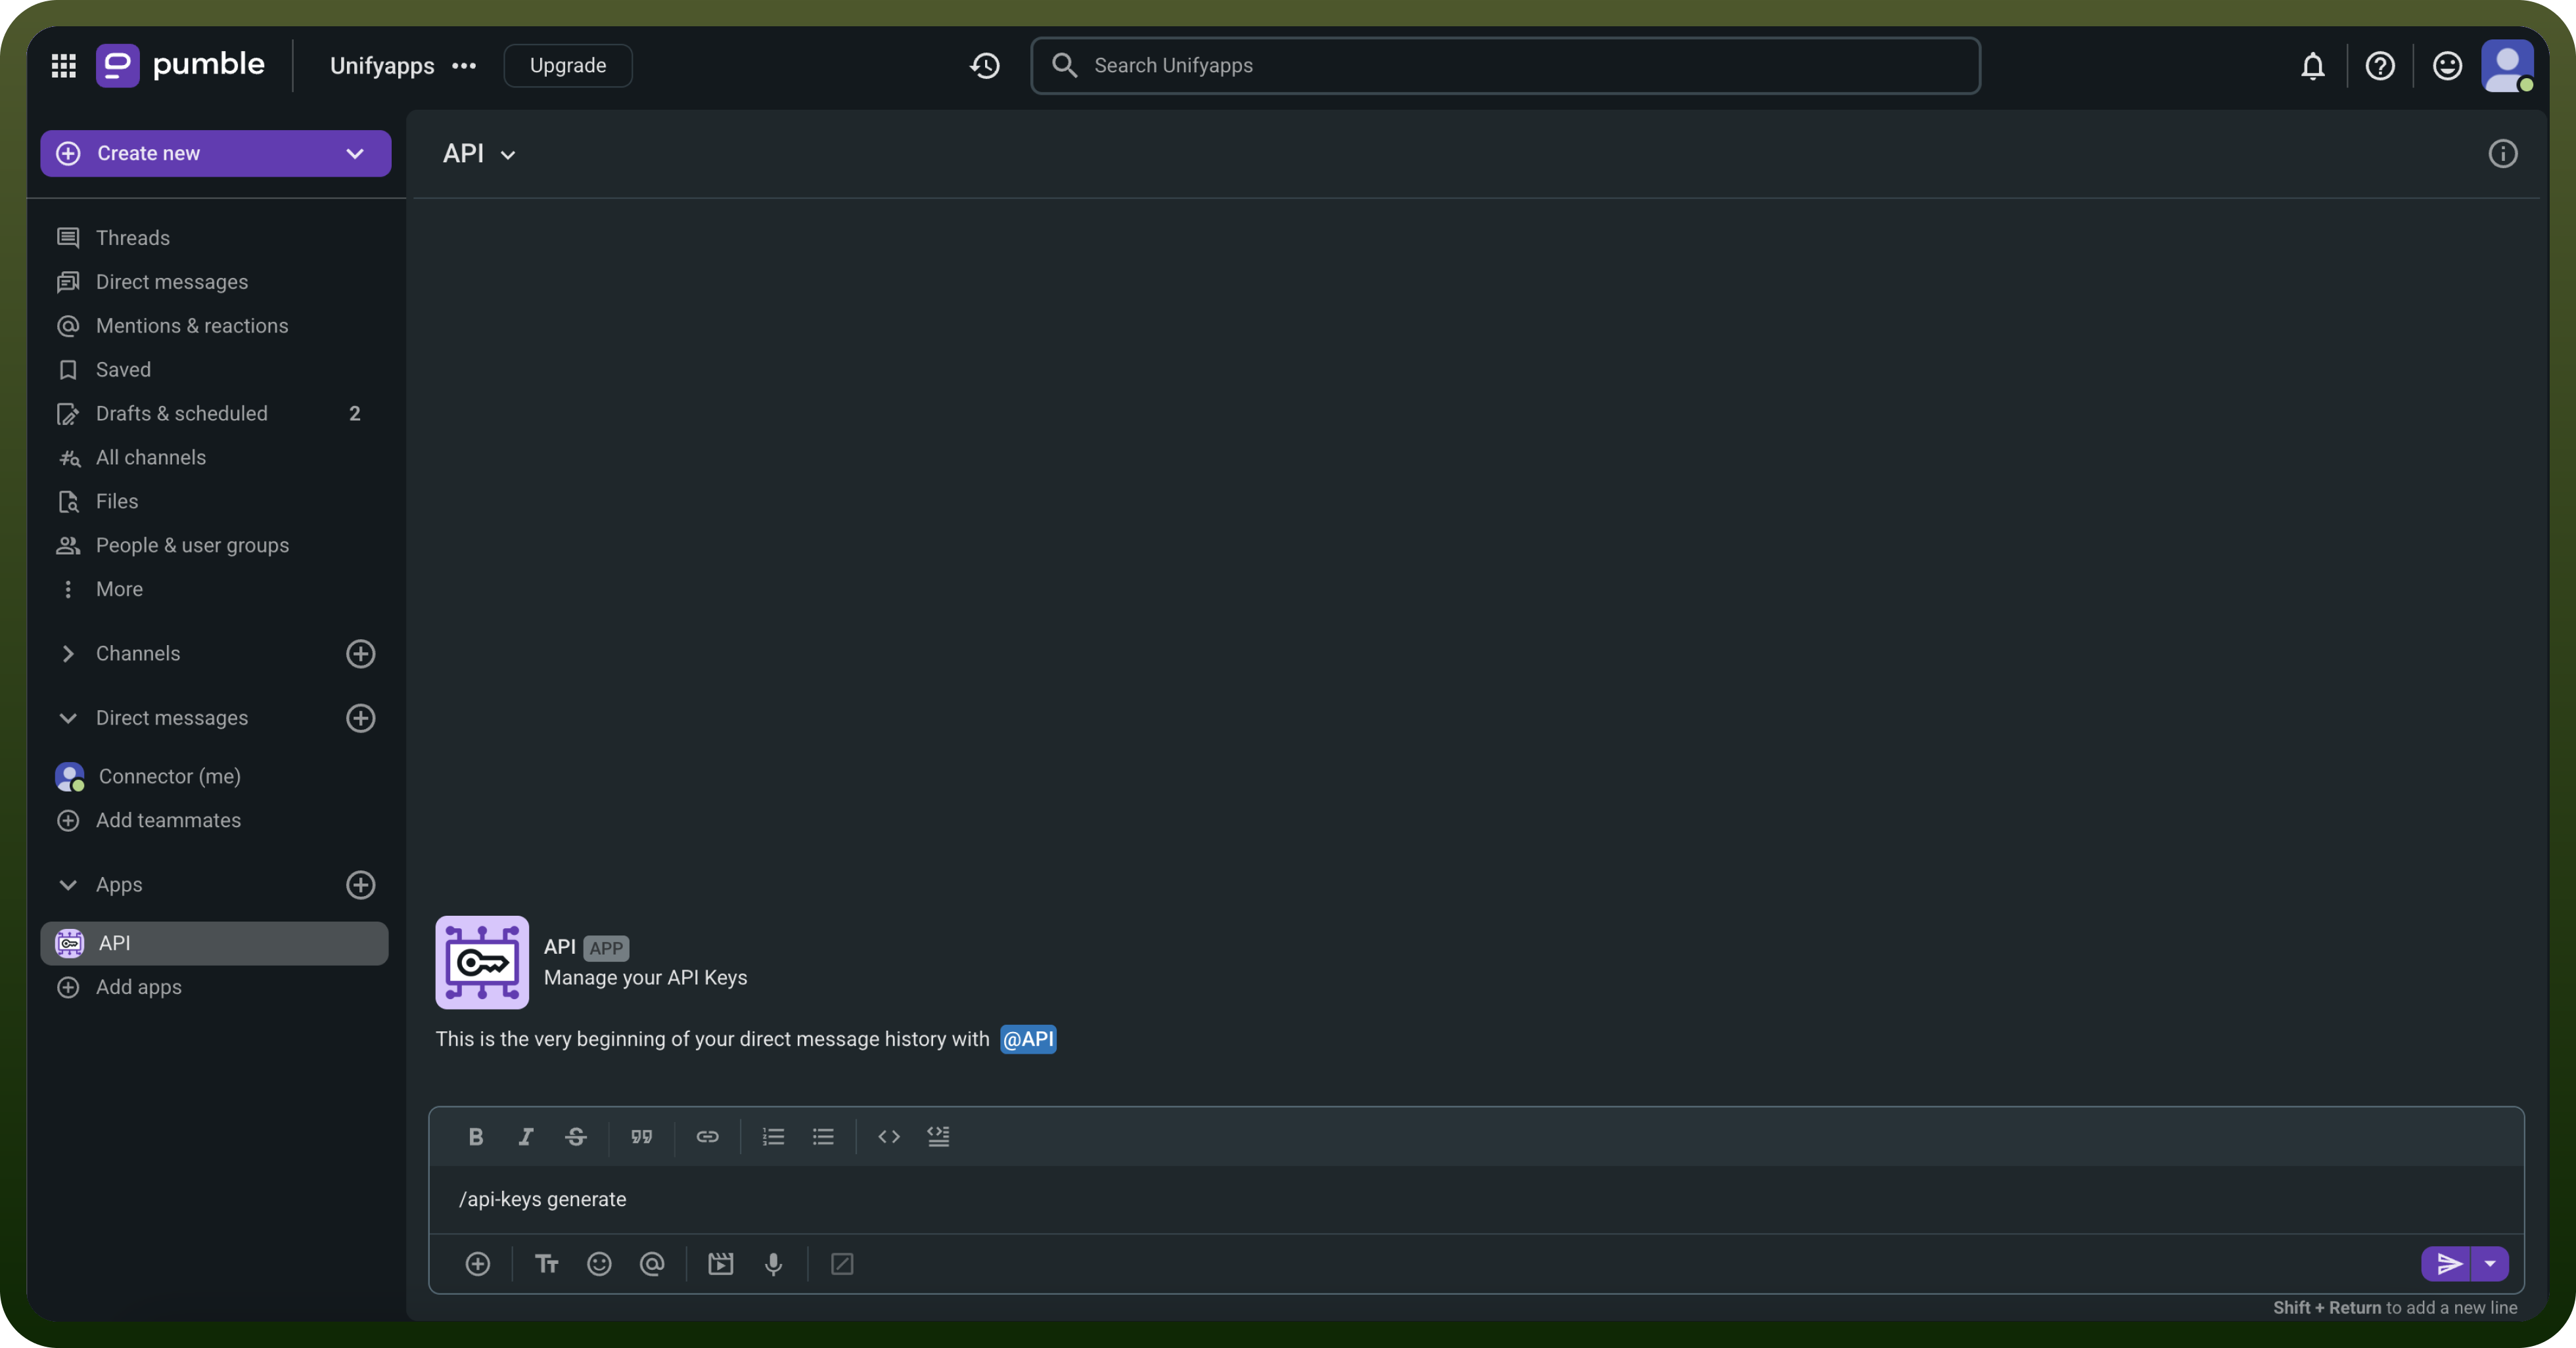Mention someone with the @ icon
The height and width of the screenshot is (1348, 2576).
point(652,1264)
